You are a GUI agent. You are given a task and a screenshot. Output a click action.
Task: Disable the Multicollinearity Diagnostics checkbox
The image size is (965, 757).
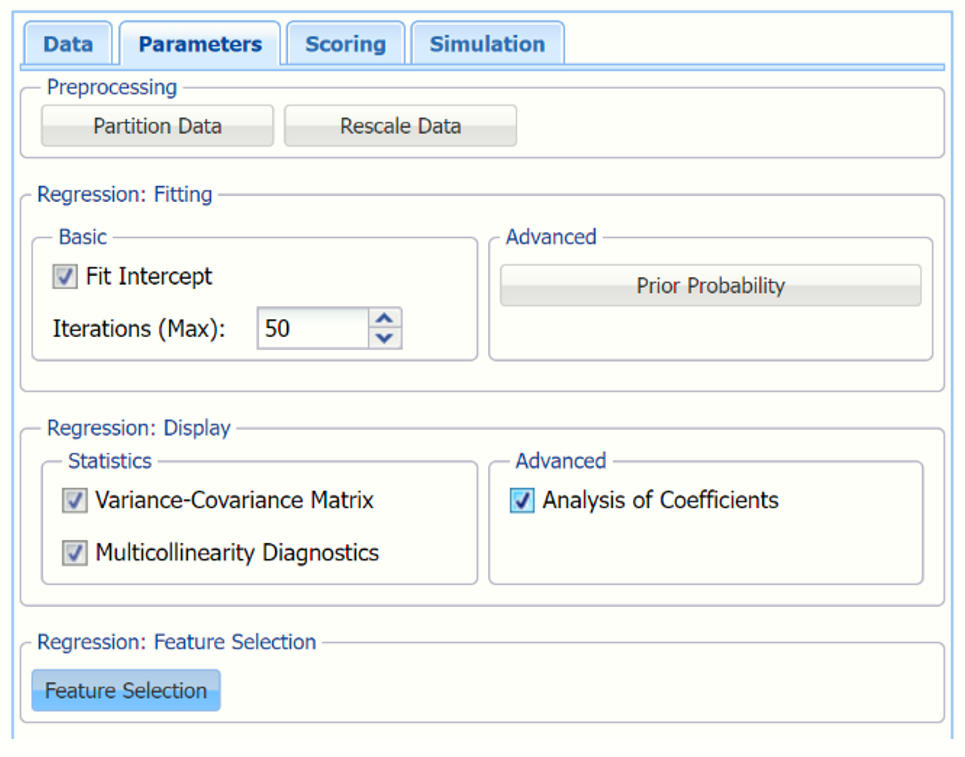pyautogui.click(x=75, y=553)
